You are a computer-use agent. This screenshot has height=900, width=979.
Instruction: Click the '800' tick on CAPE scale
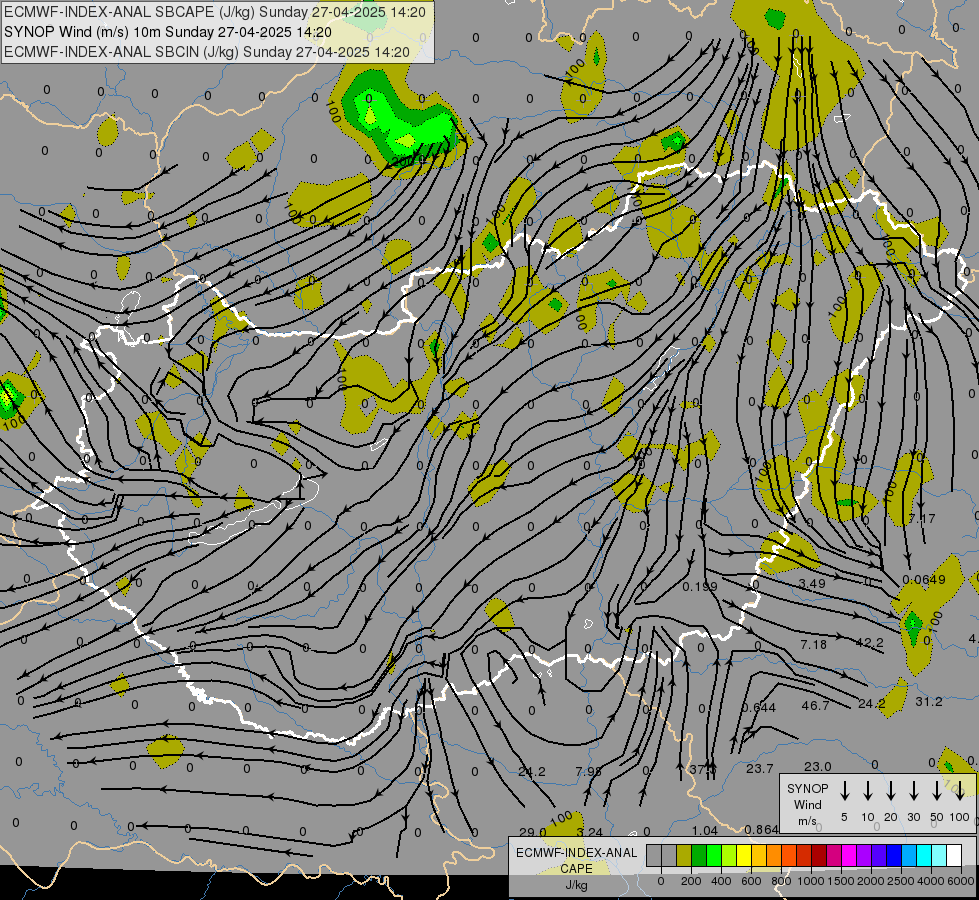[781, 881]
